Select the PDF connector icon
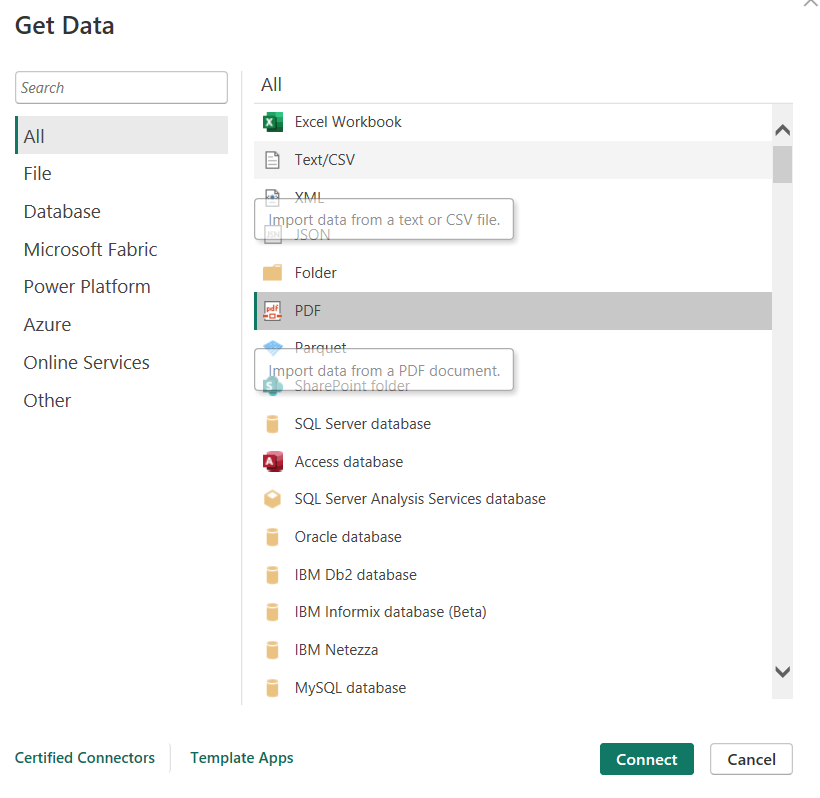 click(x=272, y=311)
